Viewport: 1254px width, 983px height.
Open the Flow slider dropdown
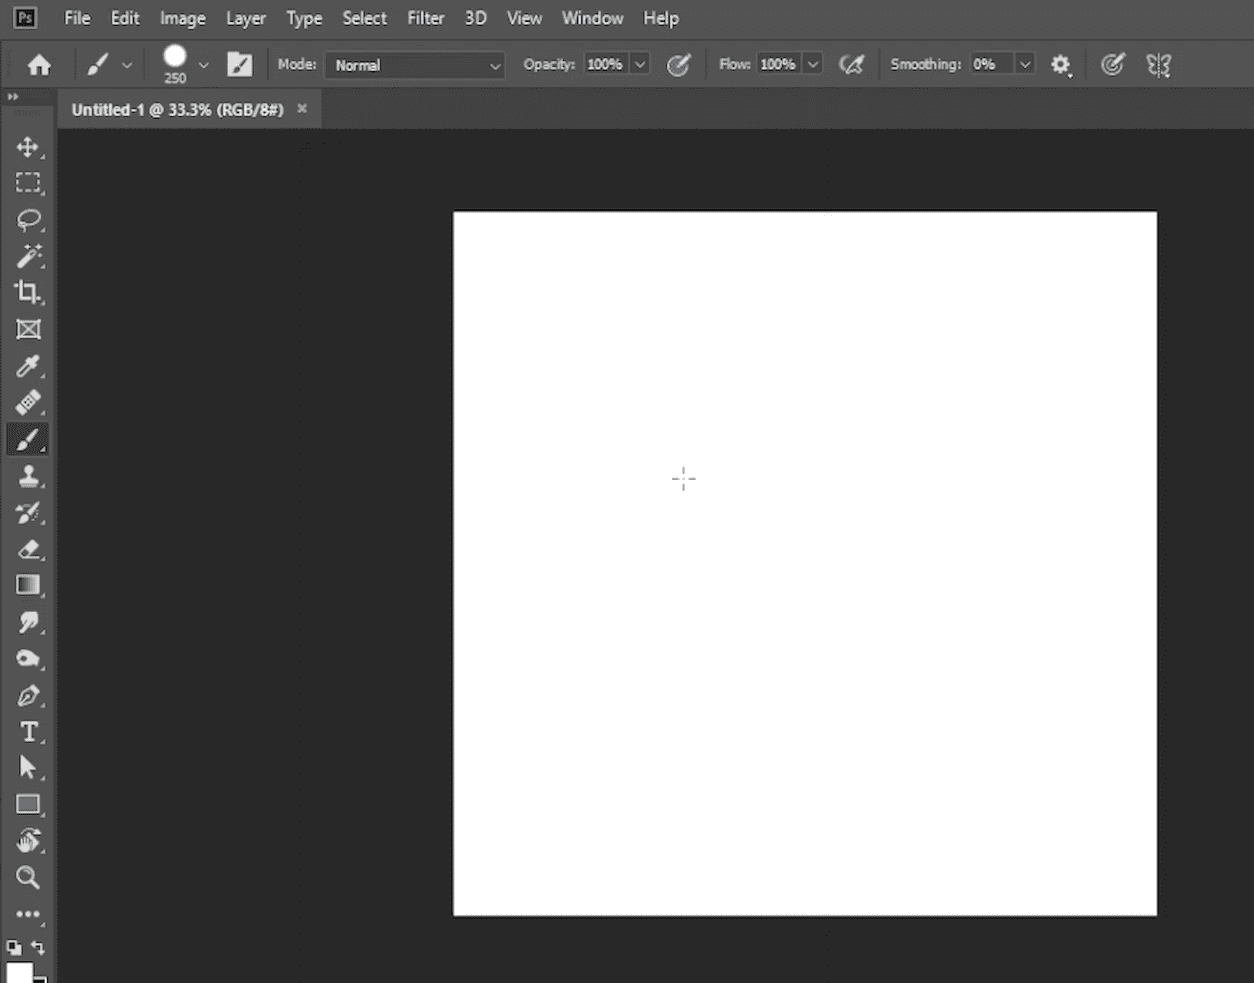814,65
